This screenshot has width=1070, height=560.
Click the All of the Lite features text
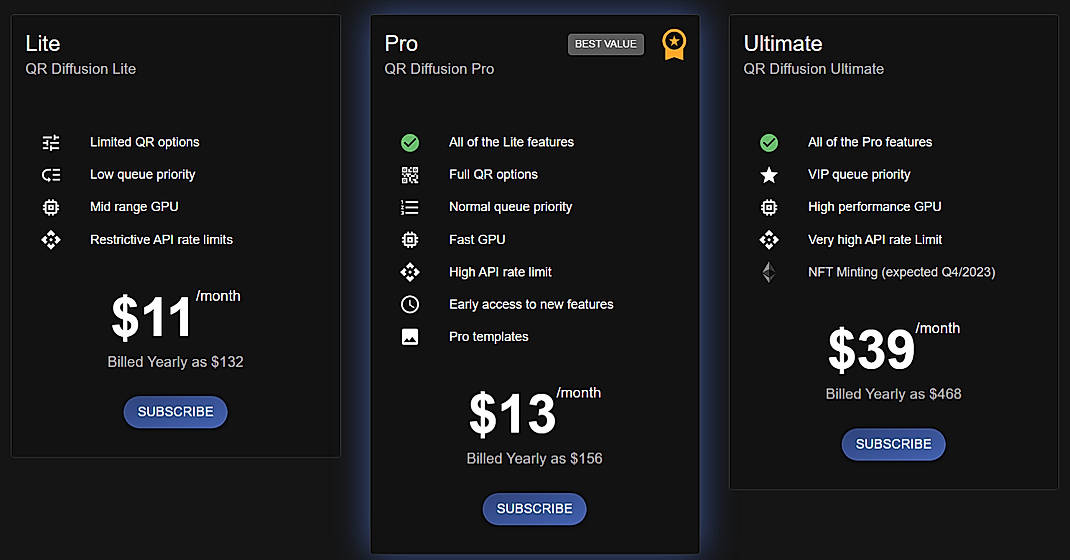(511, 143)
